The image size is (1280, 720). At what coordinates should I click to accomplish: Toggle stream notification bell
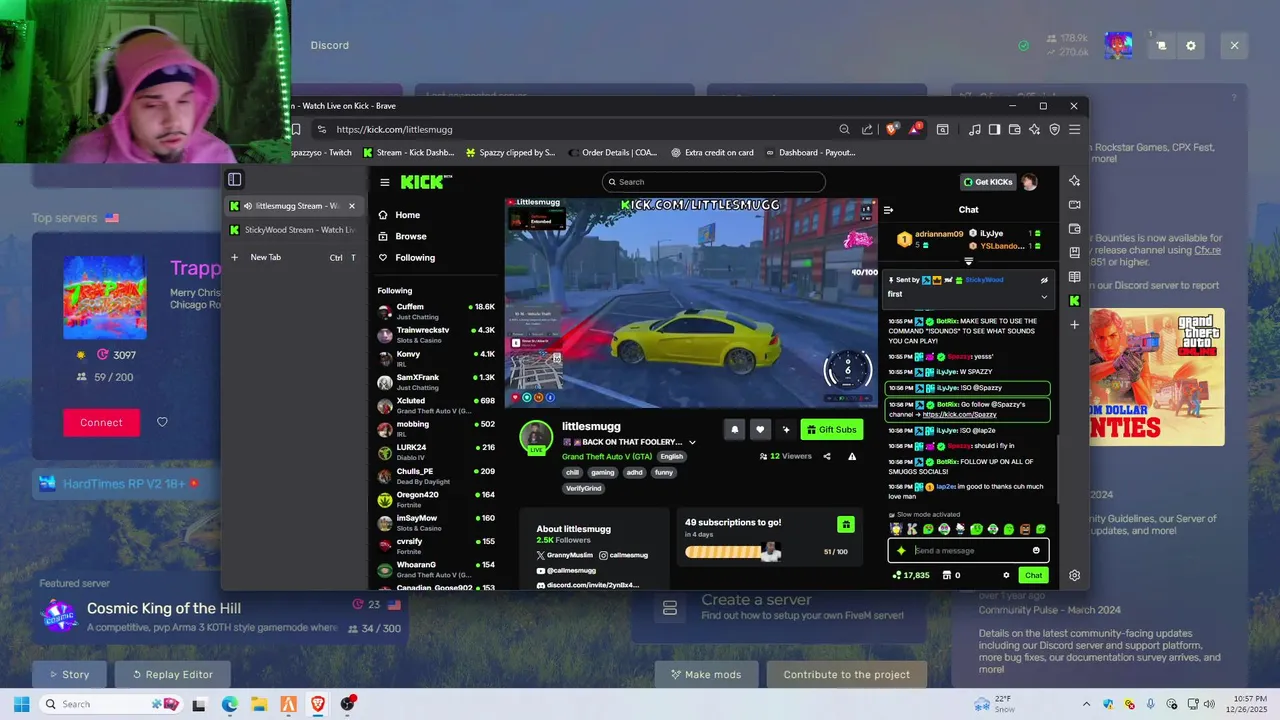[x=735, y=429]
